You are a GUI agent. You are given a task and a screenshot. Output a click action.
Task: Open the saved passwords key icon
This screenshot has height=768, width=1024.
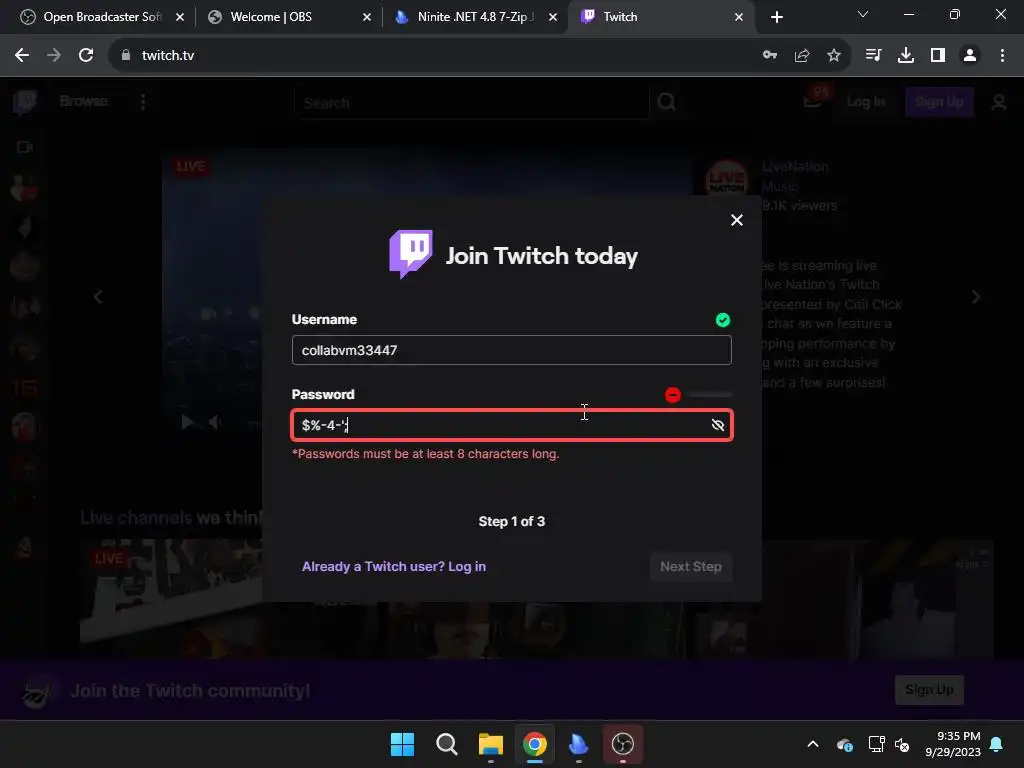pyautogui.click(x=770, y=55)
